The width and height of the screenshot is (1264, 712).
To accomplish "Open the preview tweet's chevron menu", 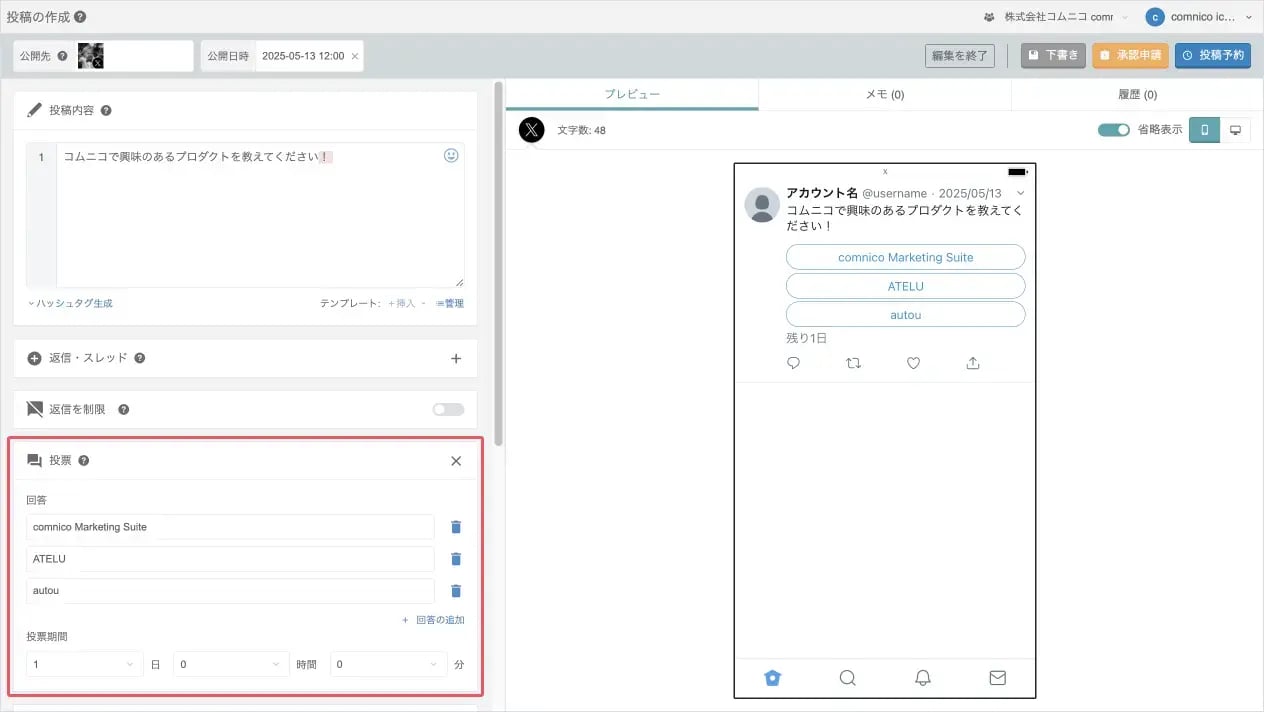I will (x=1020, y=193).
